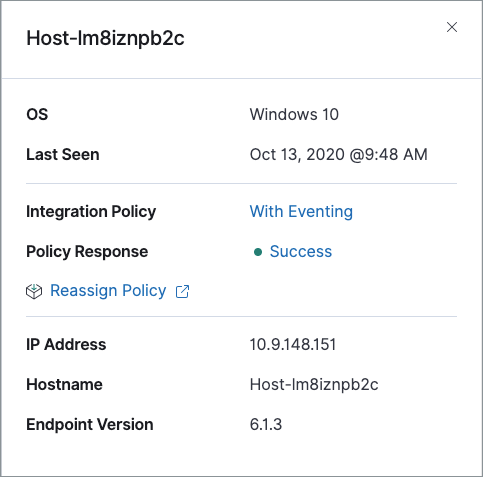Click the external link icon after Reassign Policy
The height and width of the screenshot is (477, 483).
point(182,291)
